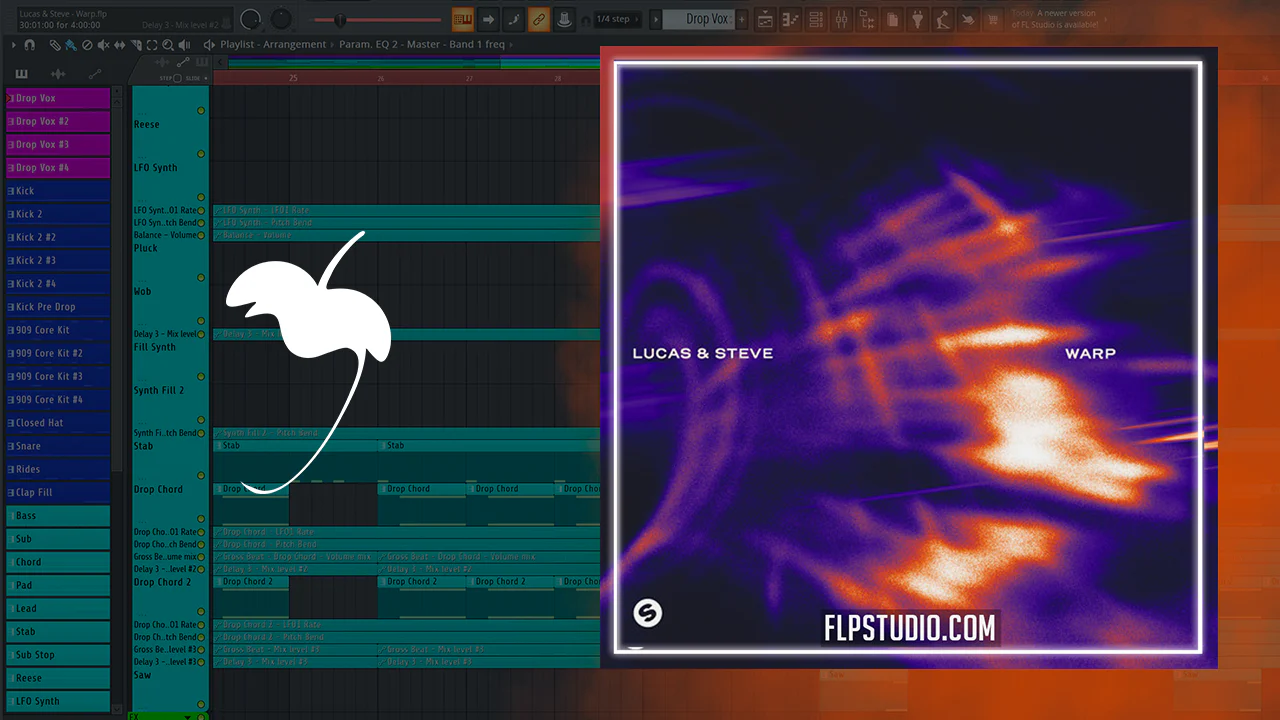Click the right-arrow auto scroll icon
The width and height of the screenshot is (1280, 720).
coord(488,19)
